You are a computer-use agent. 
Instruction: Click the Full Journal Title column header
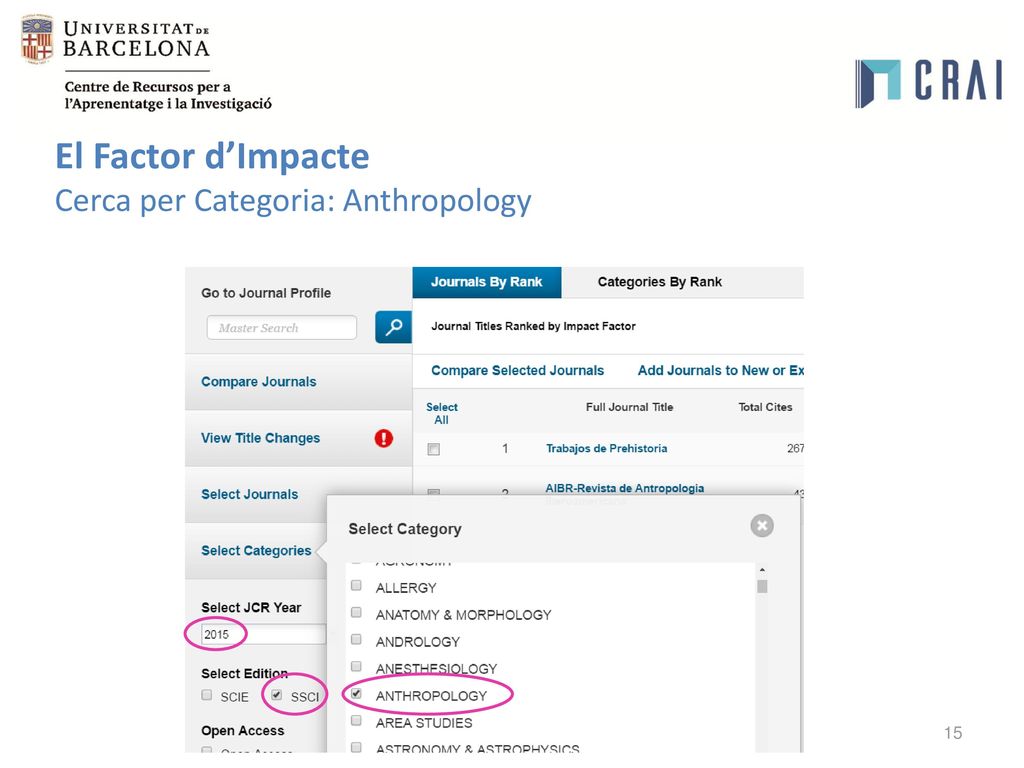pos(630,408)
